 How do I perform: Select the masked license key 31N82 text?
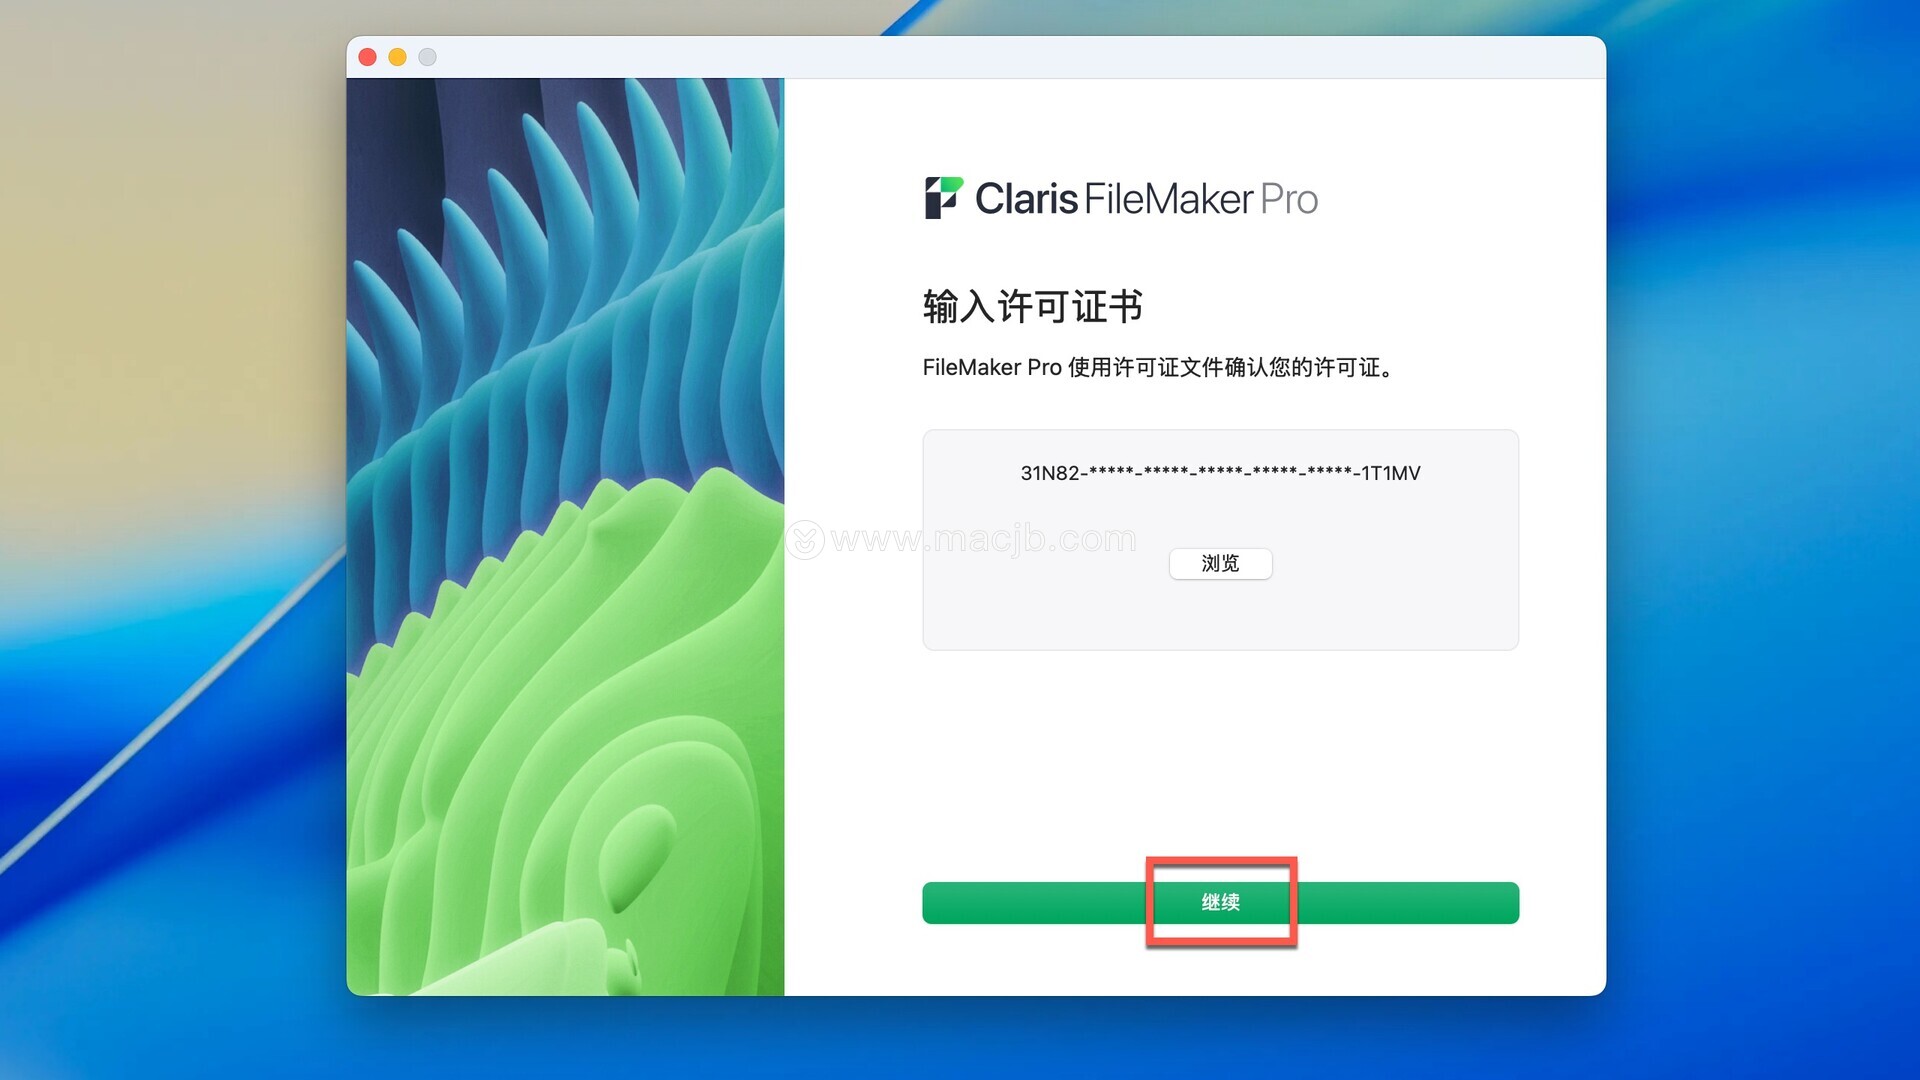1220,473
